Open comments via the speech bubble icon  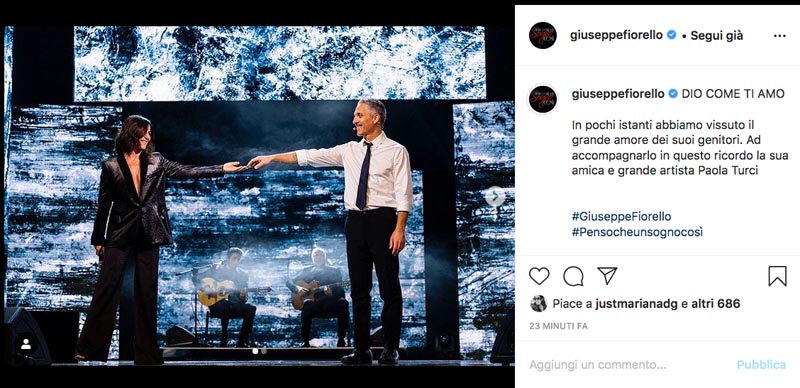point(573,276)
